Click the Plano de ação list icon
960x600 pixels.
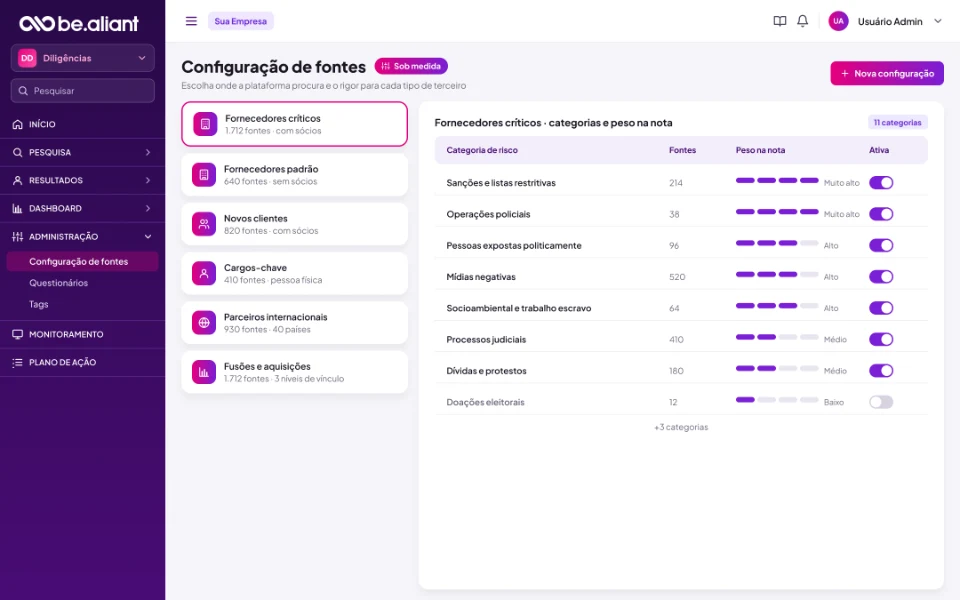pos(17,362)
